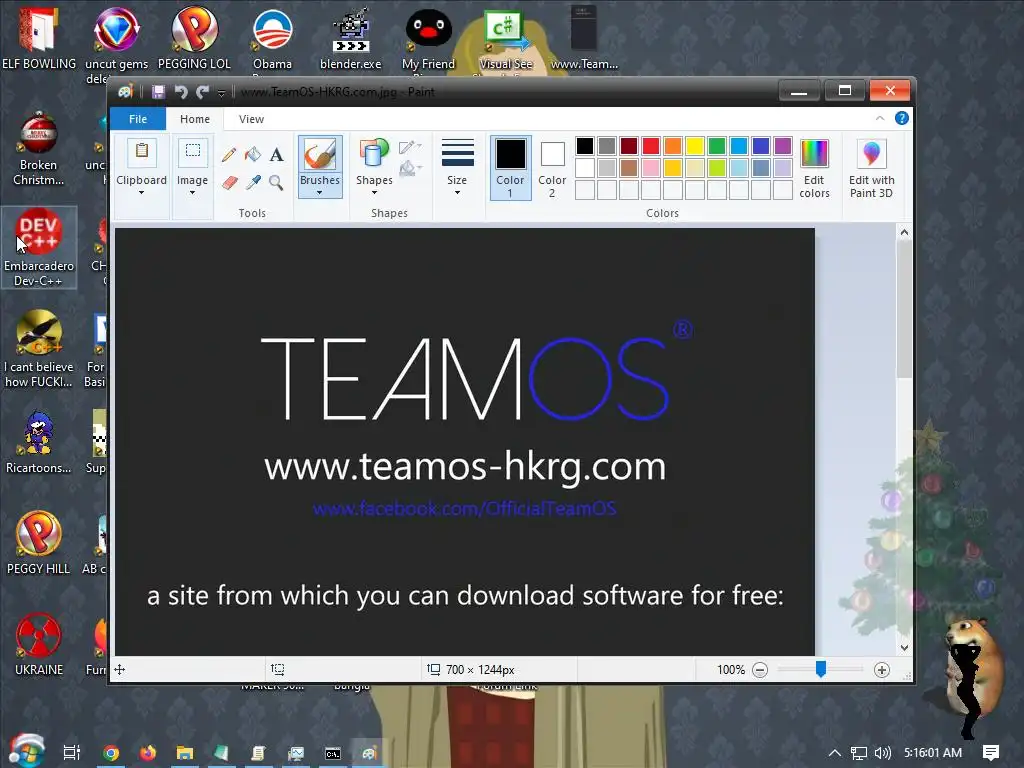
Task: Select the Color picker eyedropper tool
Action: 253,182
